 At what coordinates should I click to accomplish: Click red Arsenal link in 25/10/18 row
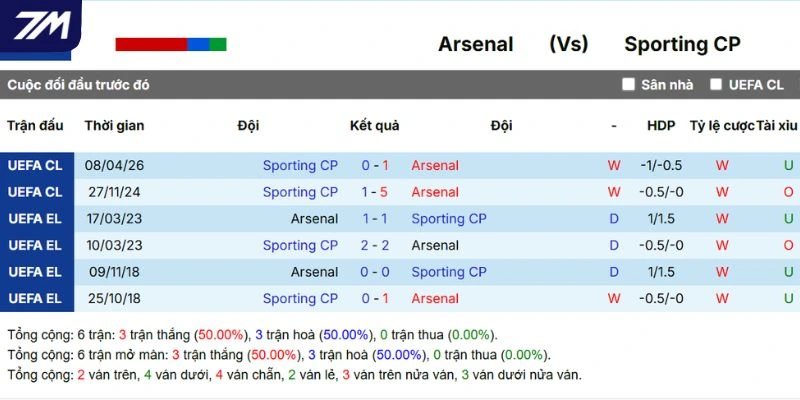(x=435, y=298)
